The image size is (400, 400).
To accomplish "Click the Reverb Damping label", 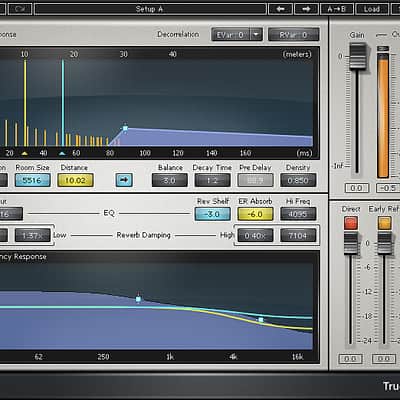I will click(143, 235).
